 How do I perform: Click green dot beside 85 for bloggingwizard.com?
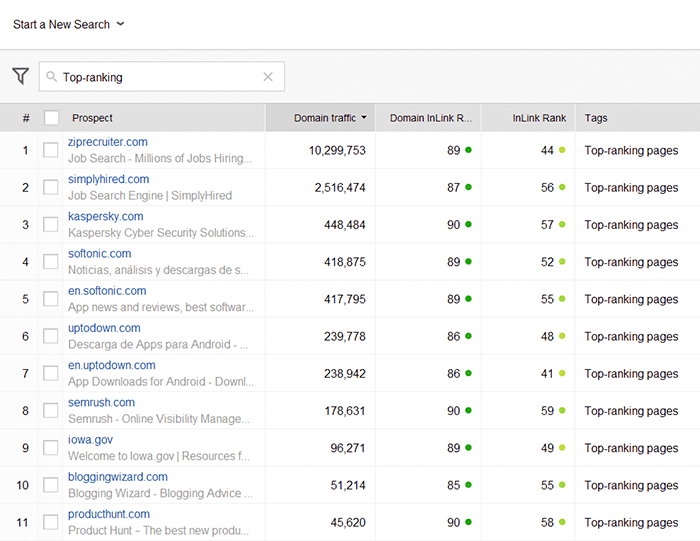468,485
